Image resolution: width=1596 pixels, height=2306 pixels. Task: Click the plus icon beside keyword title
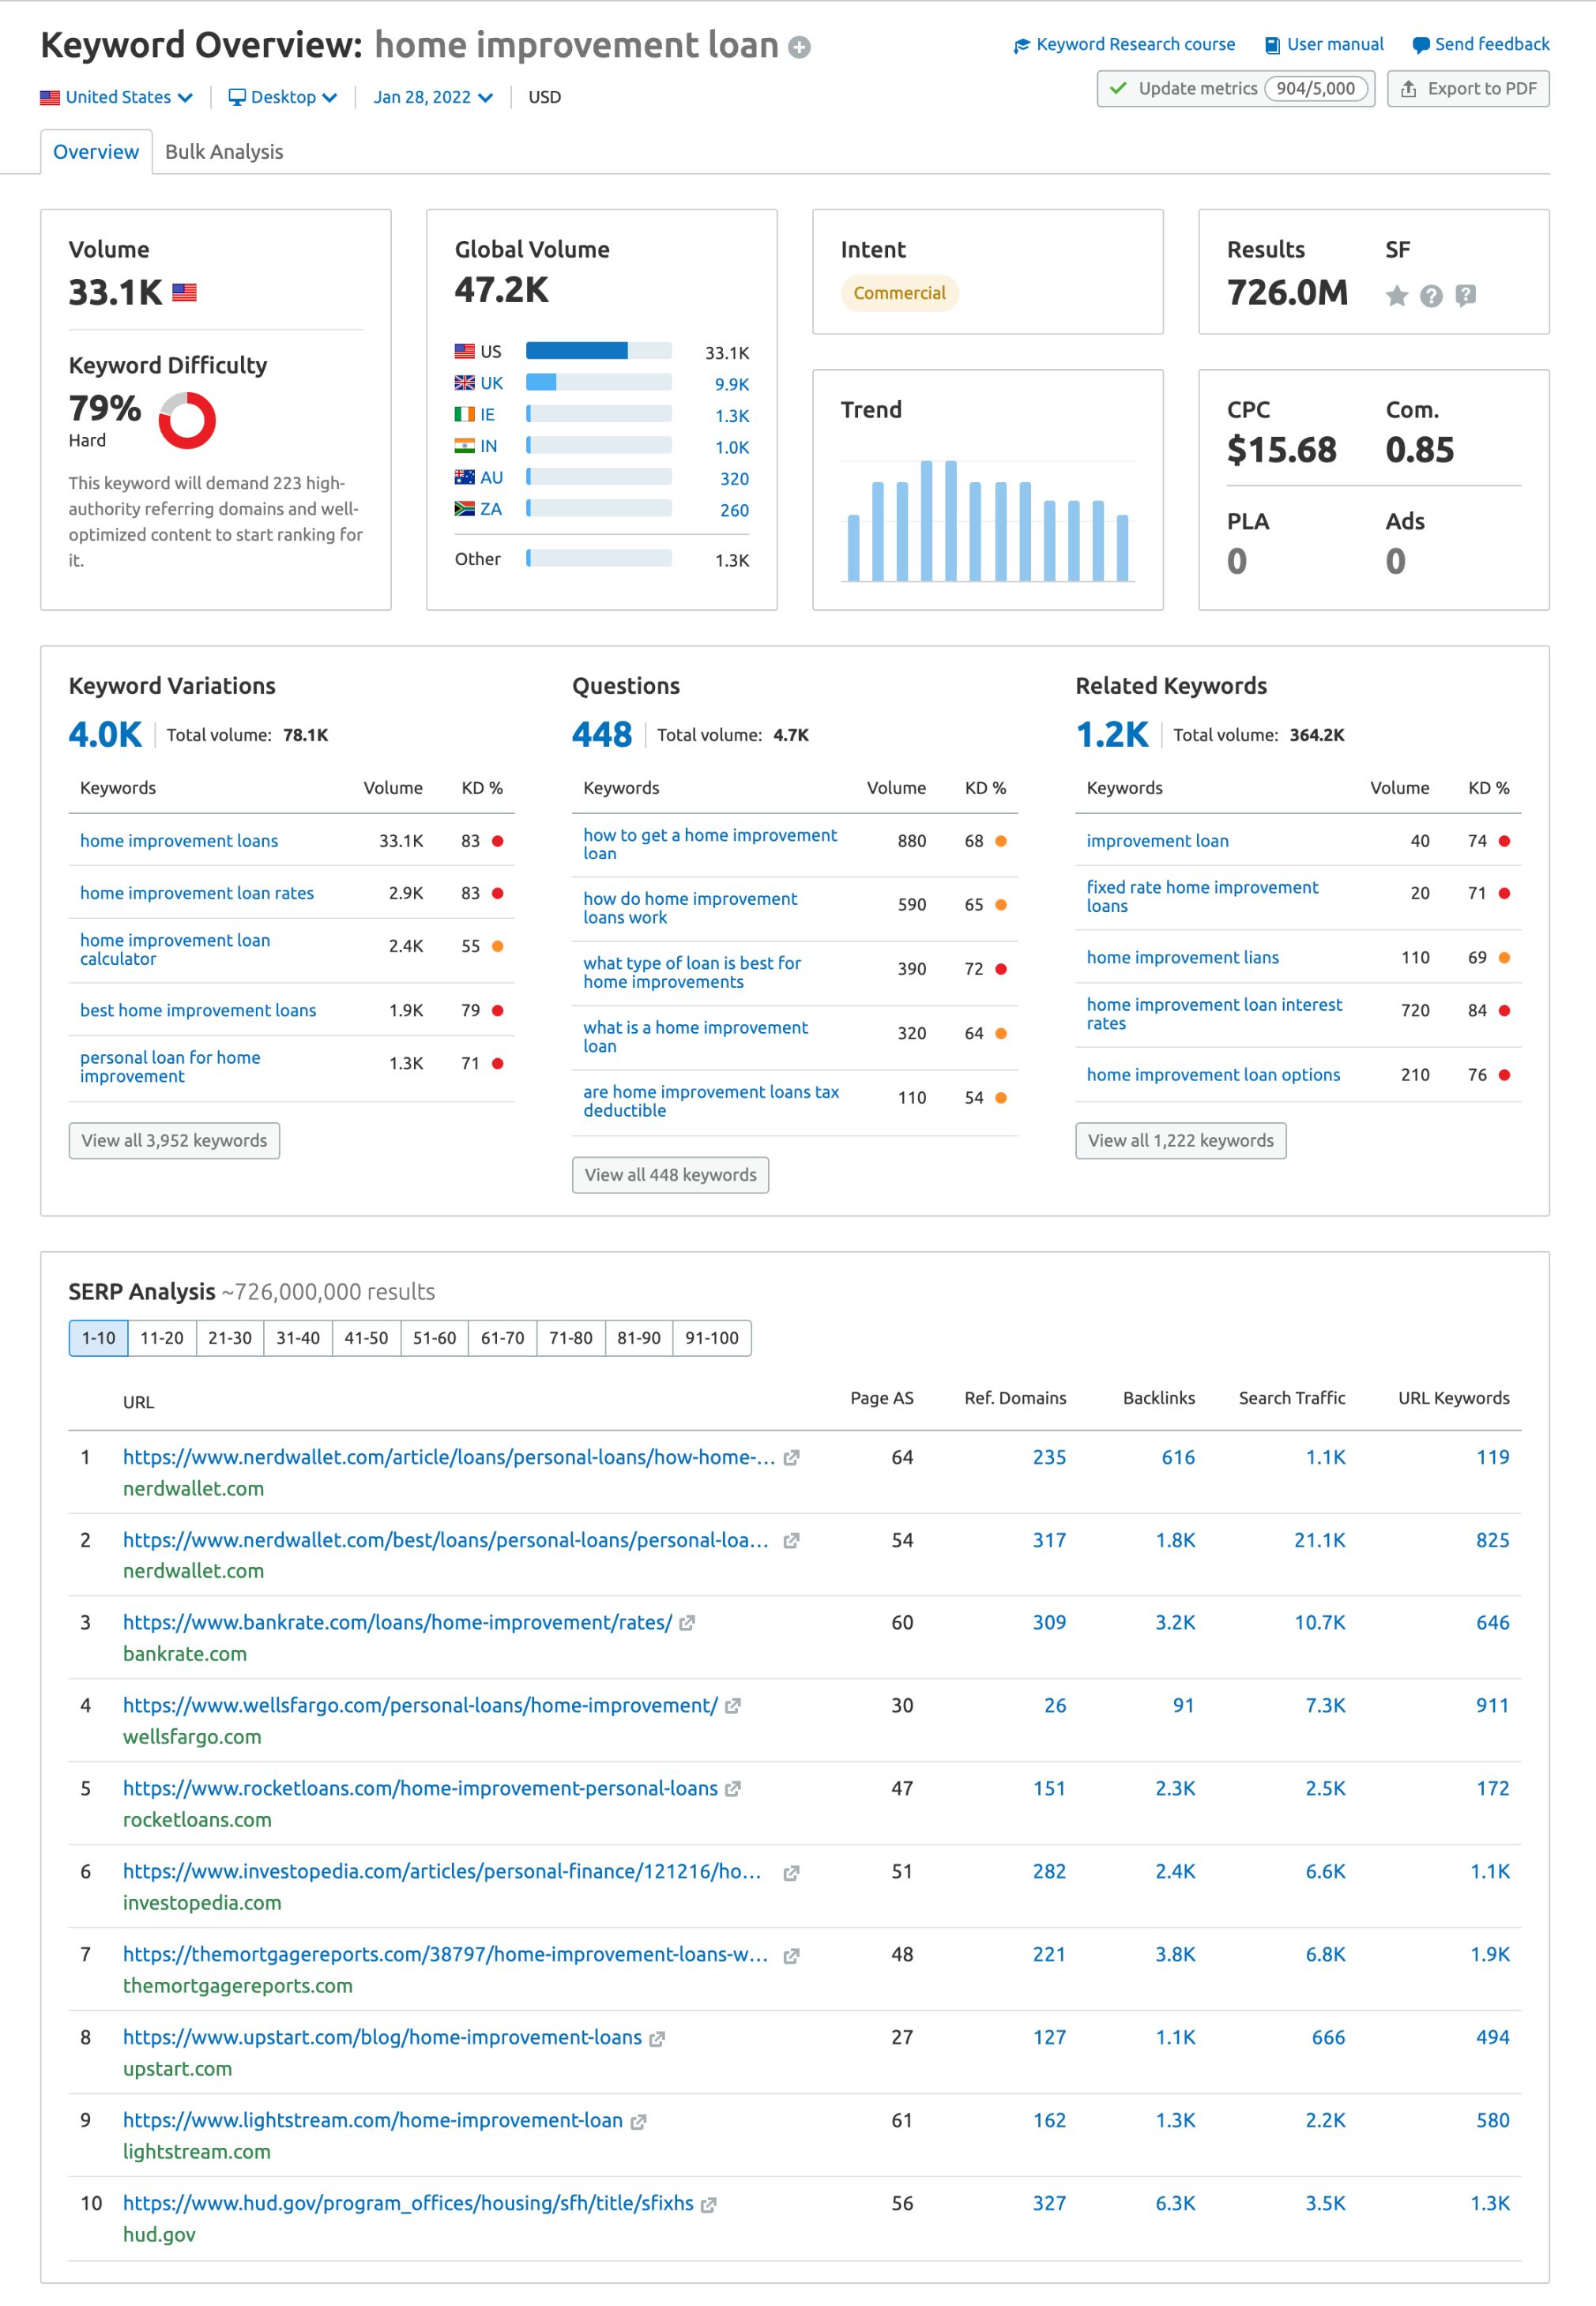click(799, 47)
